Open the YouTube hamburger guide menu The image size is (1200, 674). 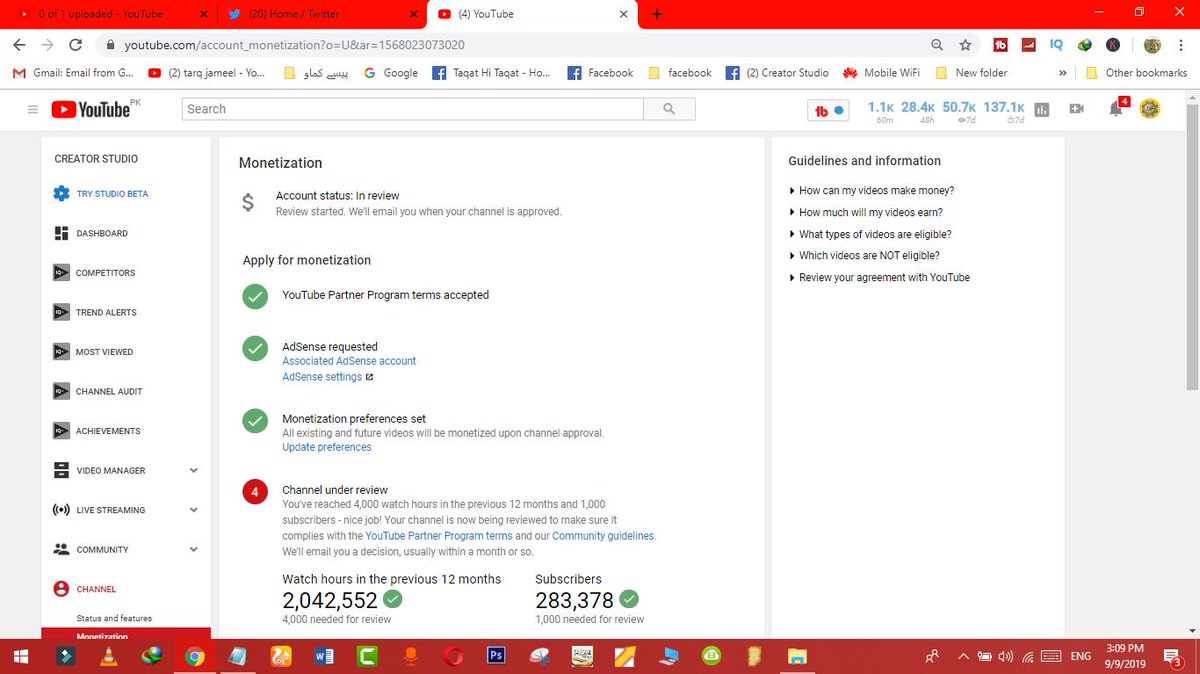coord(33,109)
